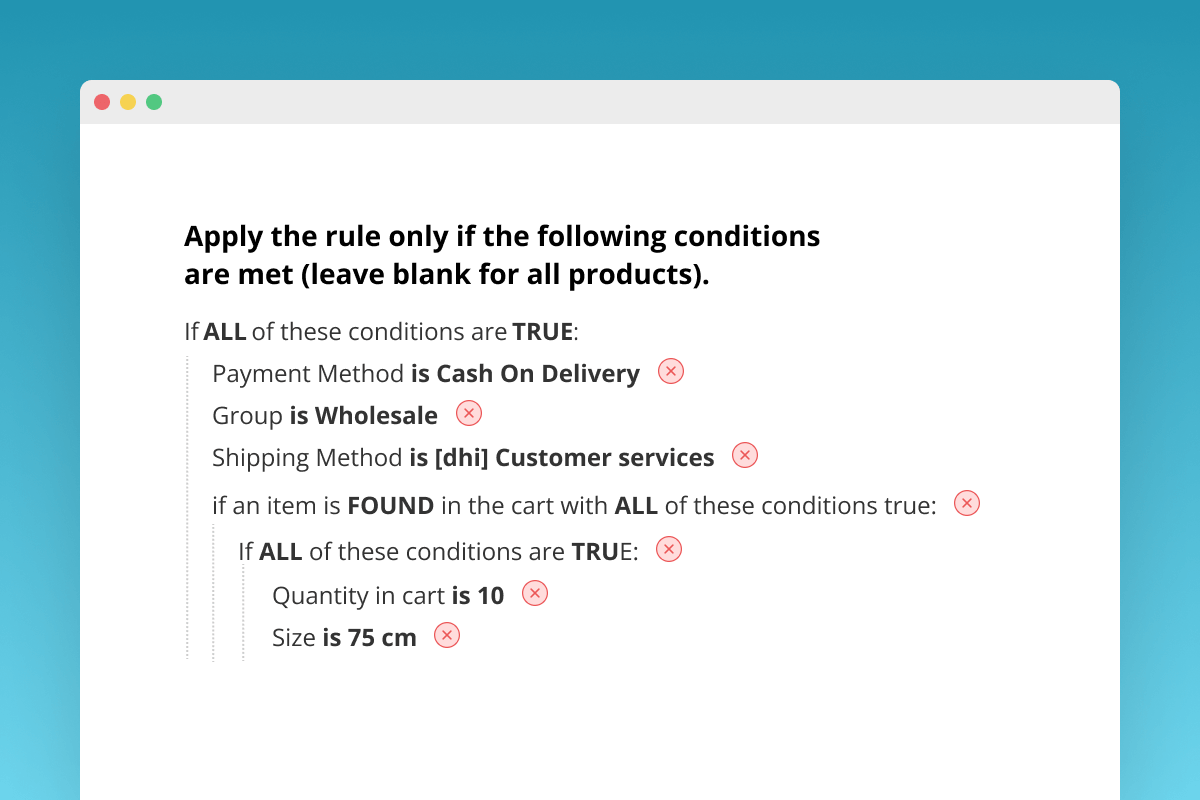Delete the item-in-cart condition group

pyautogui.click(x=966, y=503)
